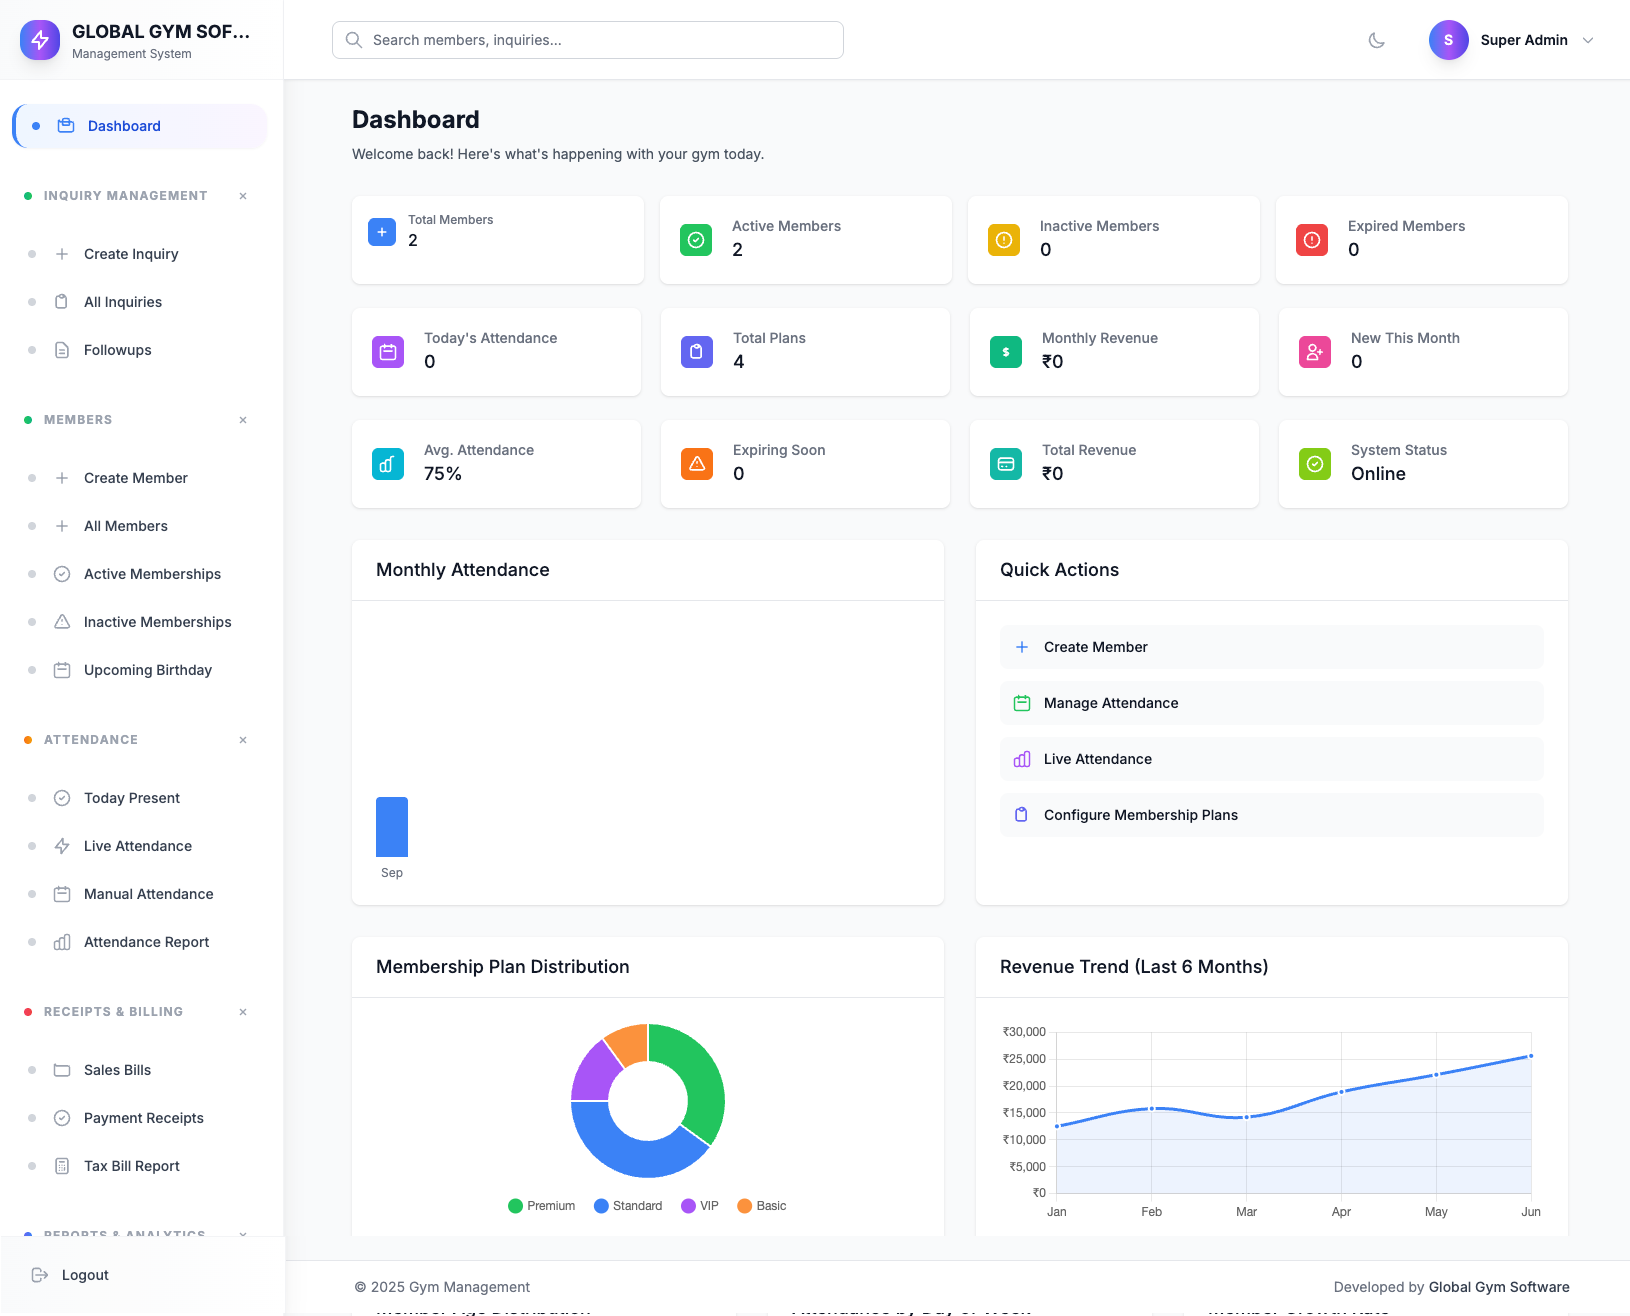Open the Attendance Report chart icon

pyautogui.click(x=62, y=942)
